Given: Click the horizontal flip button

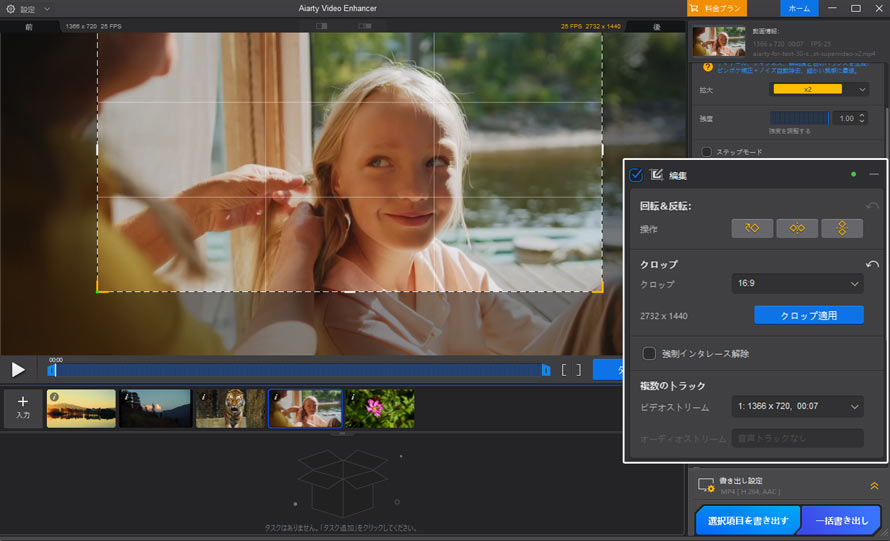Looking at the screenshot, I should [797, 228].
